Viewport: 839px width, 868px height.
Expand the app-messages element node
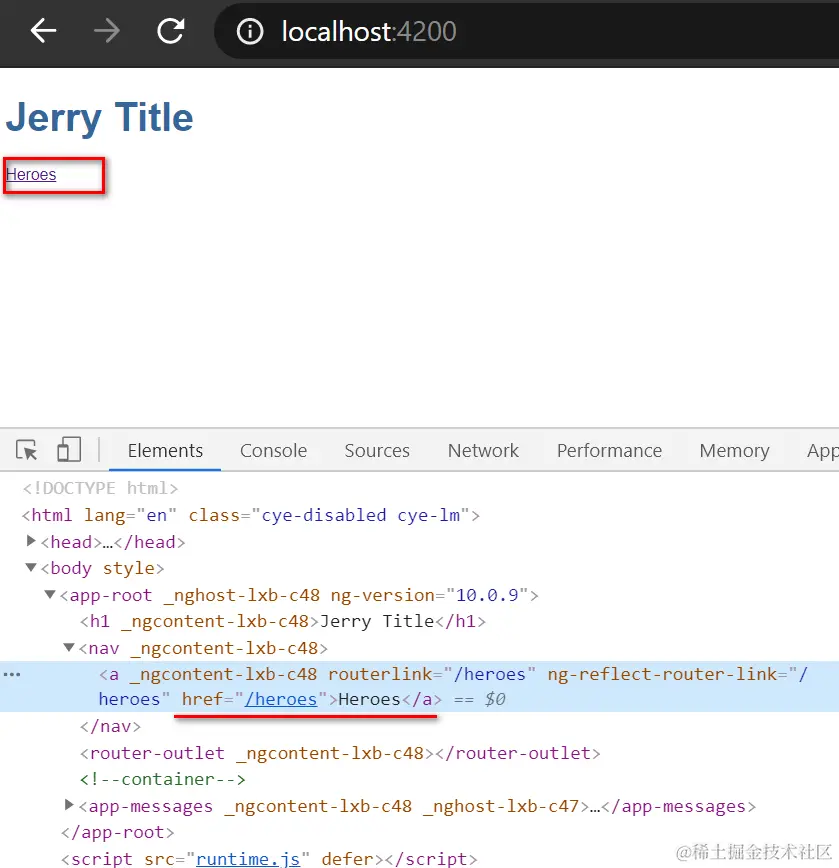pyautogui.click(x=69, y=804)
